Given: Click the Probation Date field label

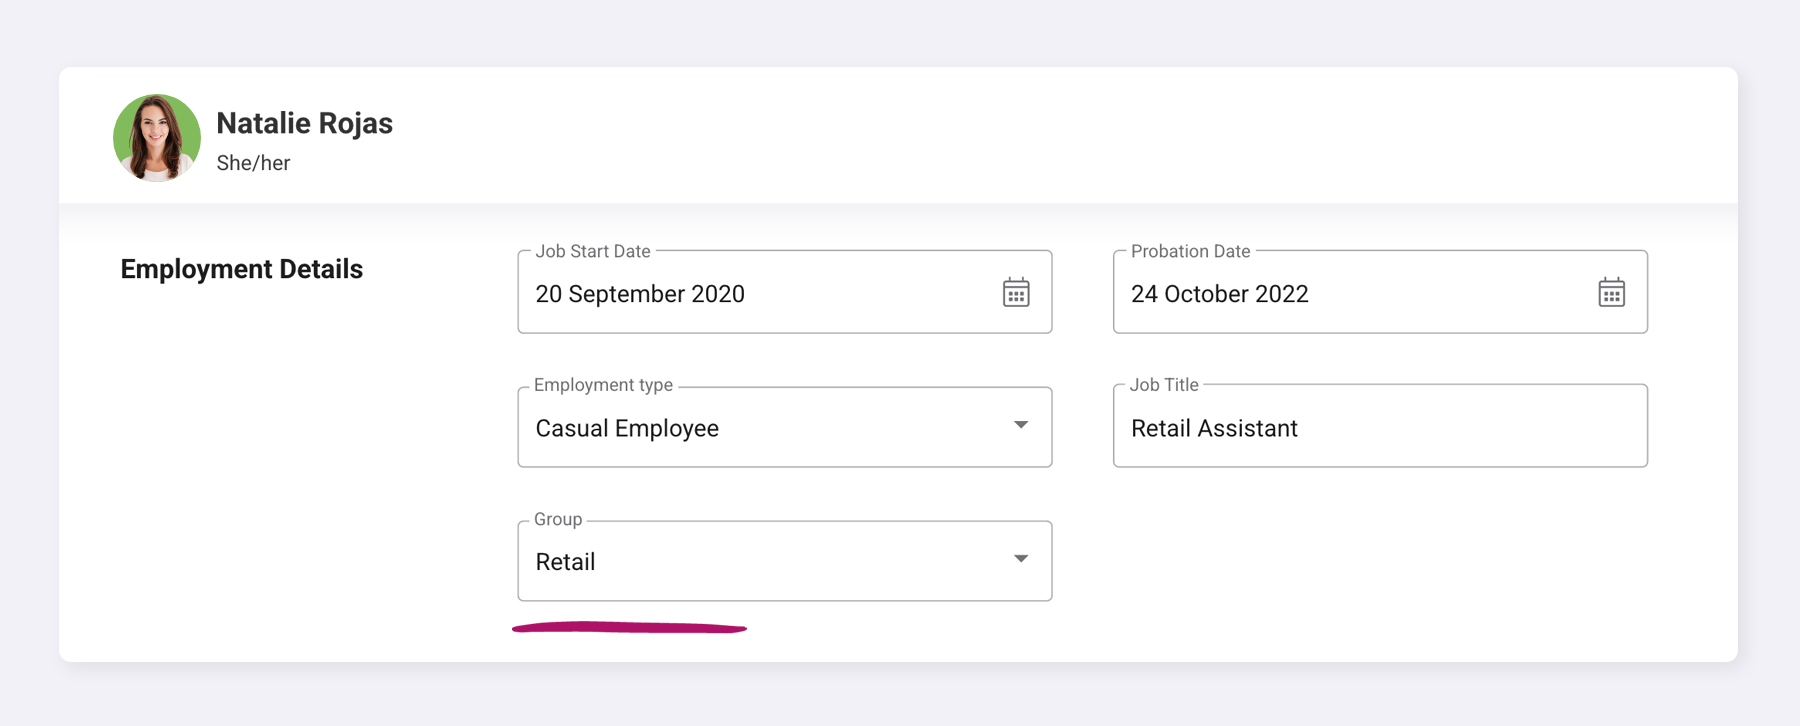Looking at the screenshot, I should click(1190, 251).
